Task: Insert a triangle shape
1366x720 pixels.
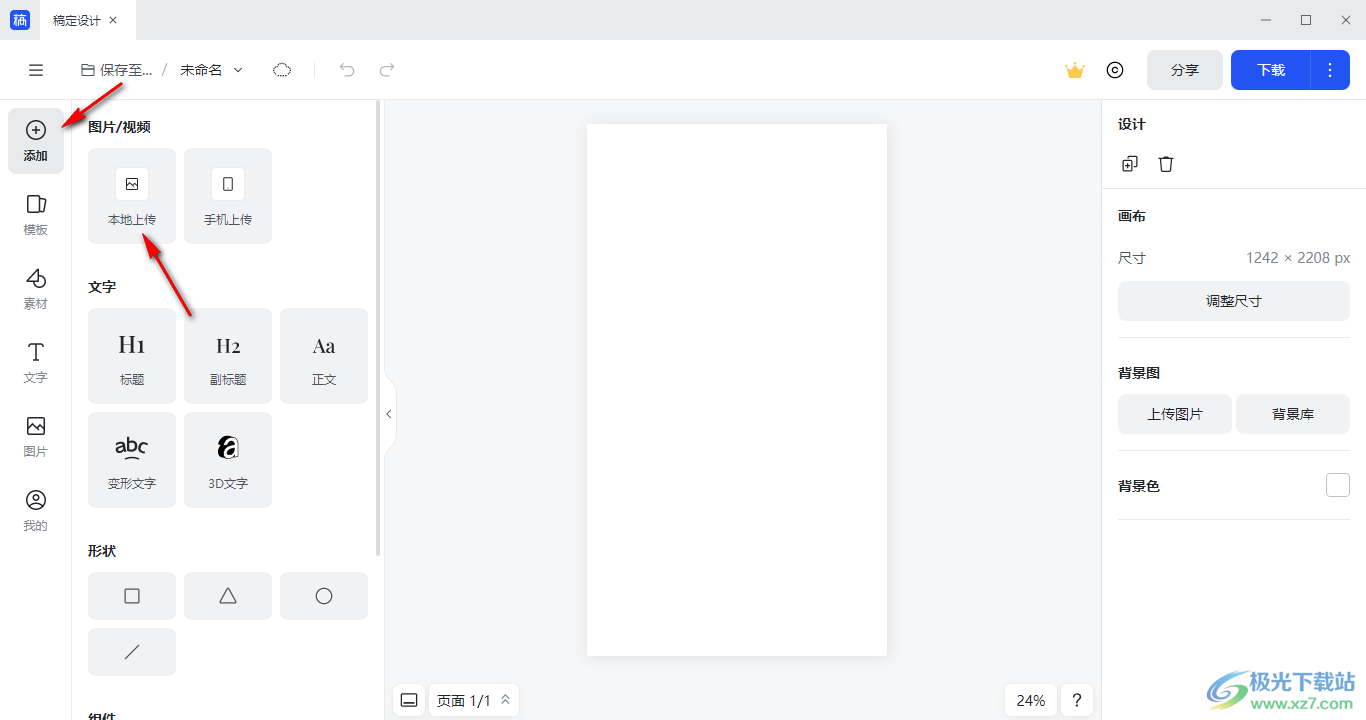Action: click(x=228, y=596)
